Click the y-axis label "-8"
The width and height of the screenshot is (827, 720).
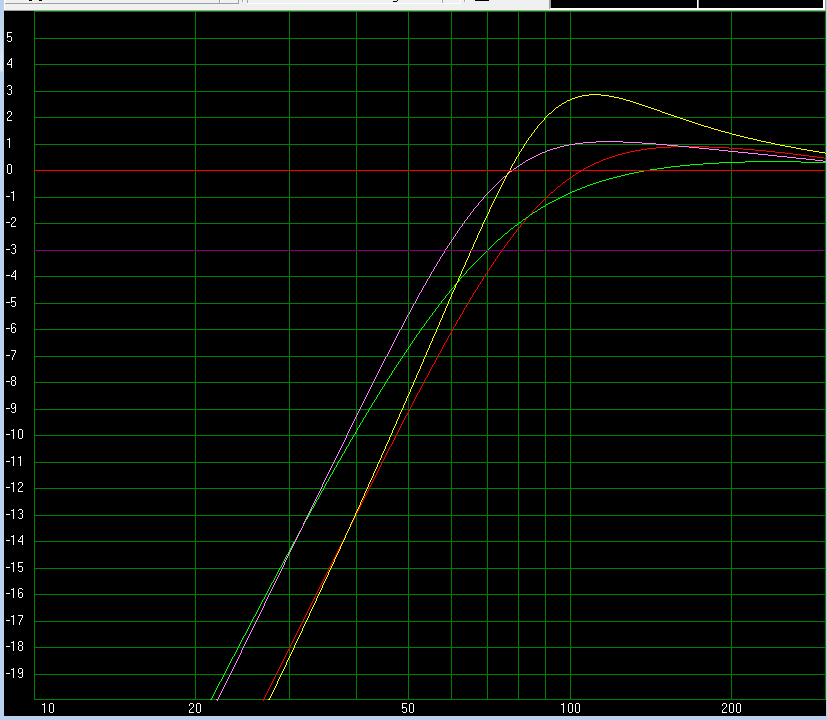click(x=11, y=382)
